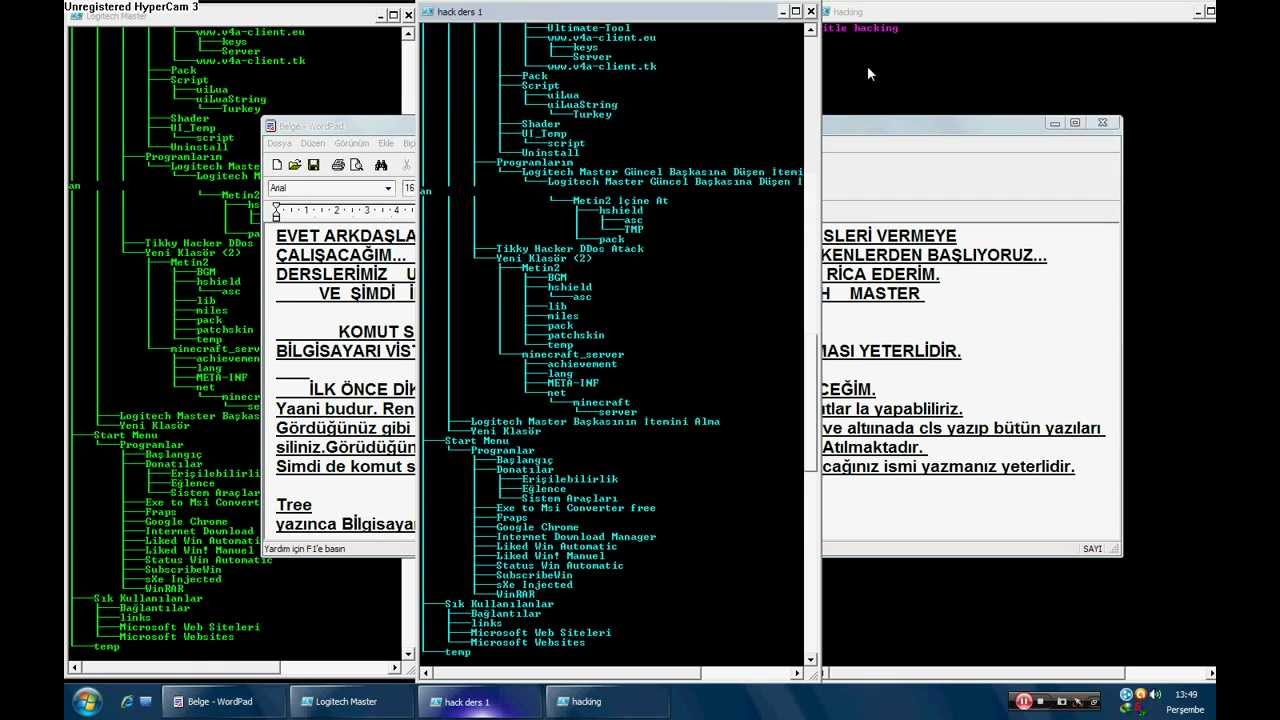Open the Düzen menu in WordPad
Image resolution: width=1280 pixels, height=720 pixels.
pyautogui.click(x=313, y=144)
